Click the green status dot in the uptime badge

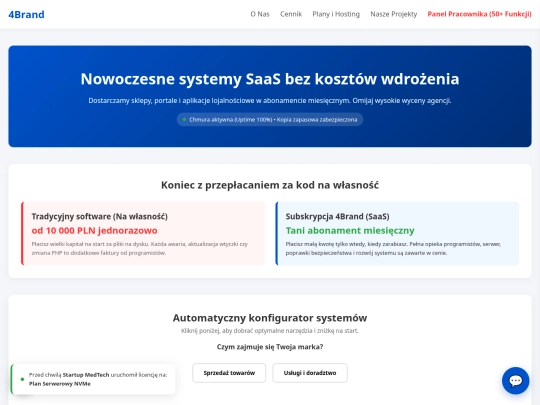click(184, 120)
